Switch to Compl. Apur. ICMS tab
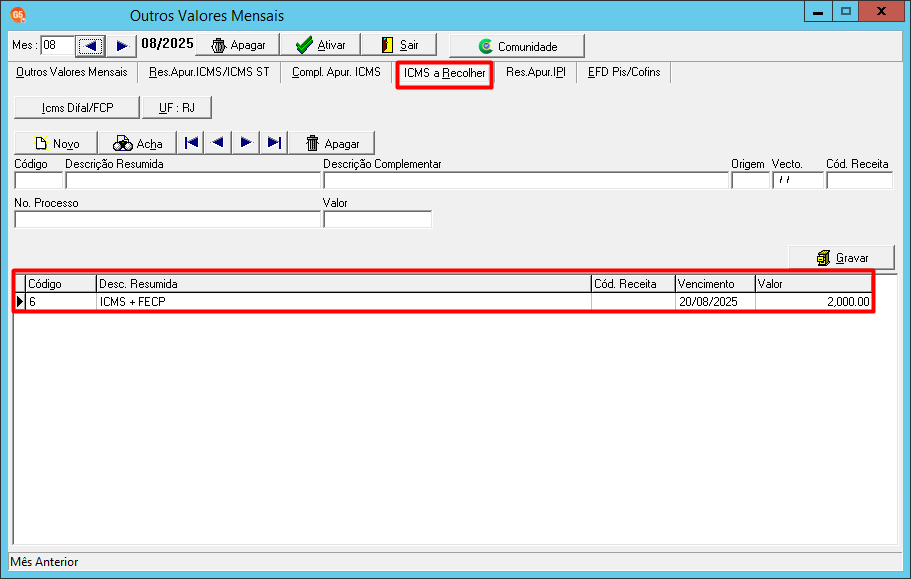 [336, 72]
